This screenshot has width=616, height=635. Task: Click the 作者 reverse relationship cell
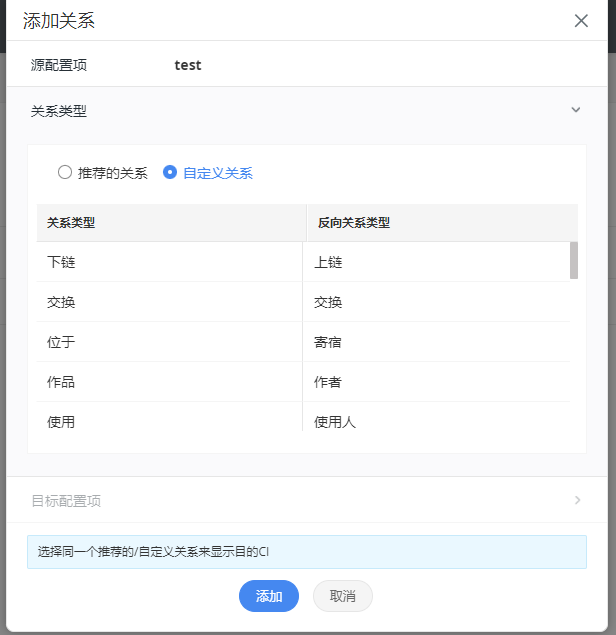click(x=437, y=382)
